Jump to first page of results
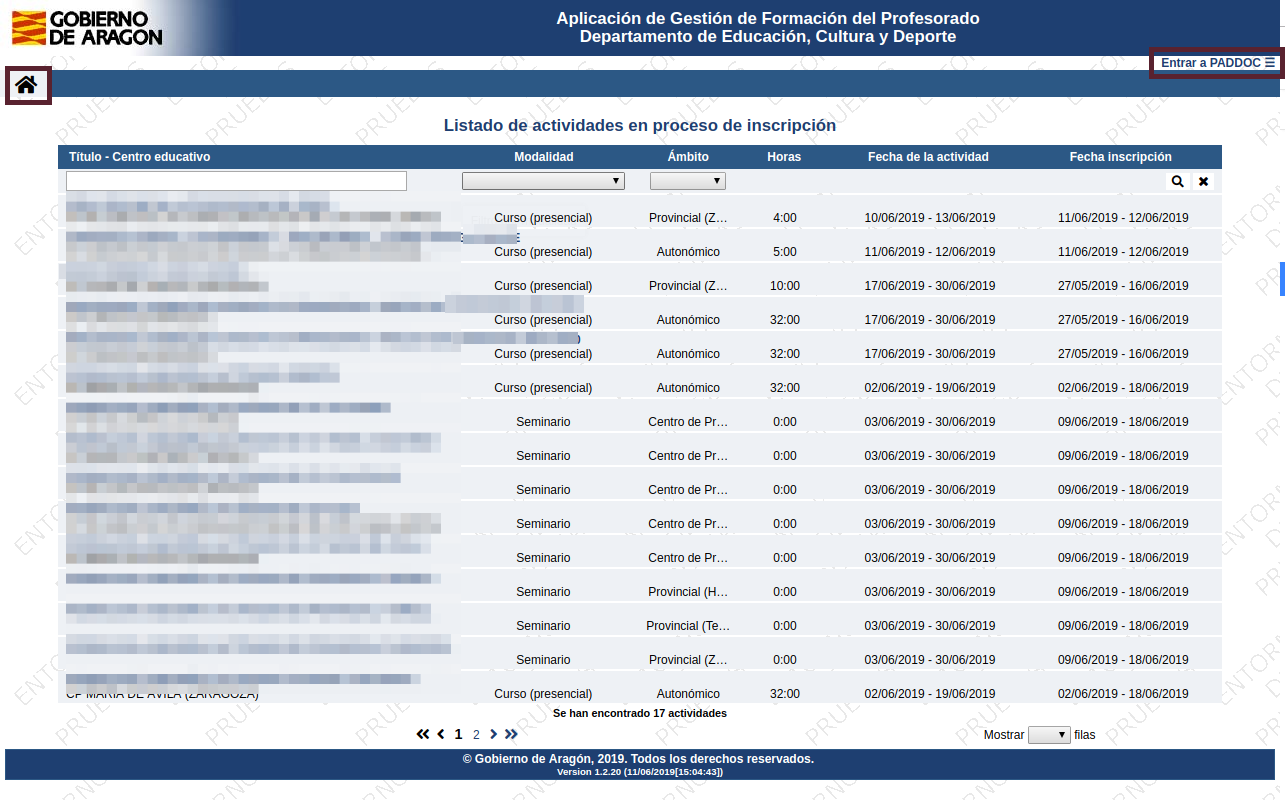This screenshot has width=1285, height=800. pyautogui.click(x=423, y=734)
